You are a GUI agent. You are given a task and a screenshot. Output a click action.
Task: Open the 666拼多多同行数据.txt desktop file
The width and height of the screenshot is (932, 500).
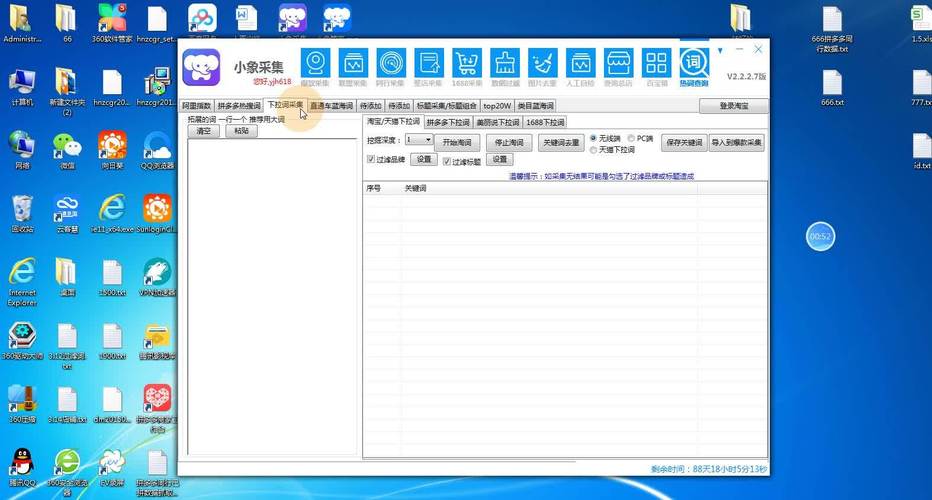[832, 29]
